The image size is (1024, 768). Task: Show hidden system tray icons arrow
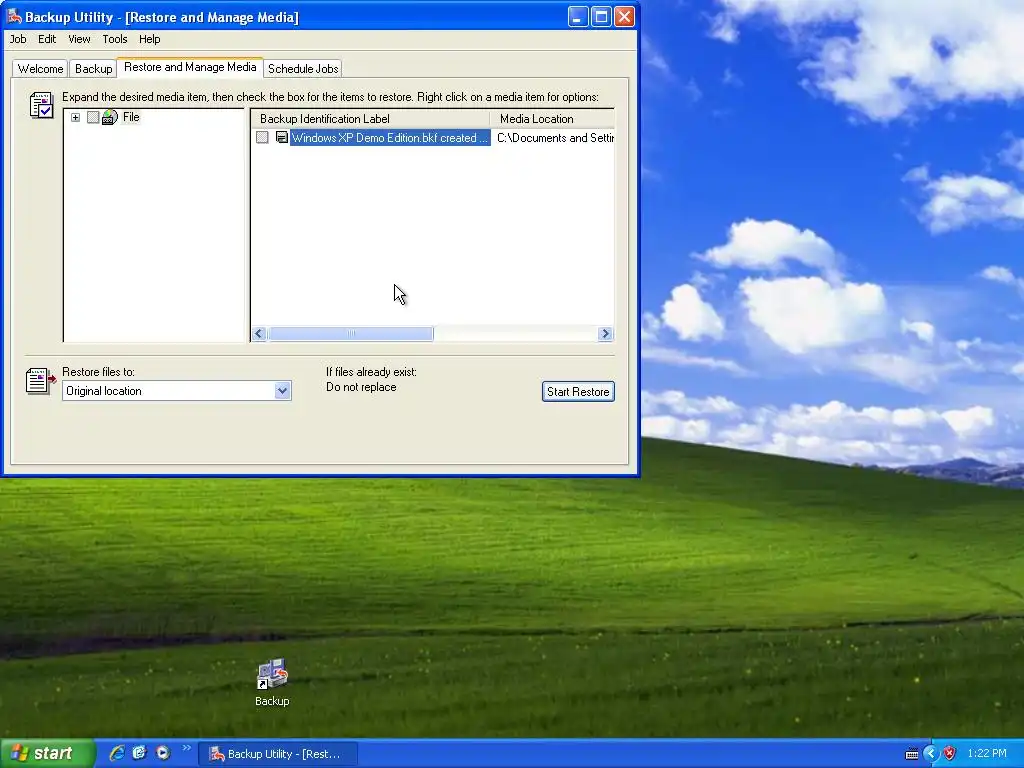[x=931, y=754]
